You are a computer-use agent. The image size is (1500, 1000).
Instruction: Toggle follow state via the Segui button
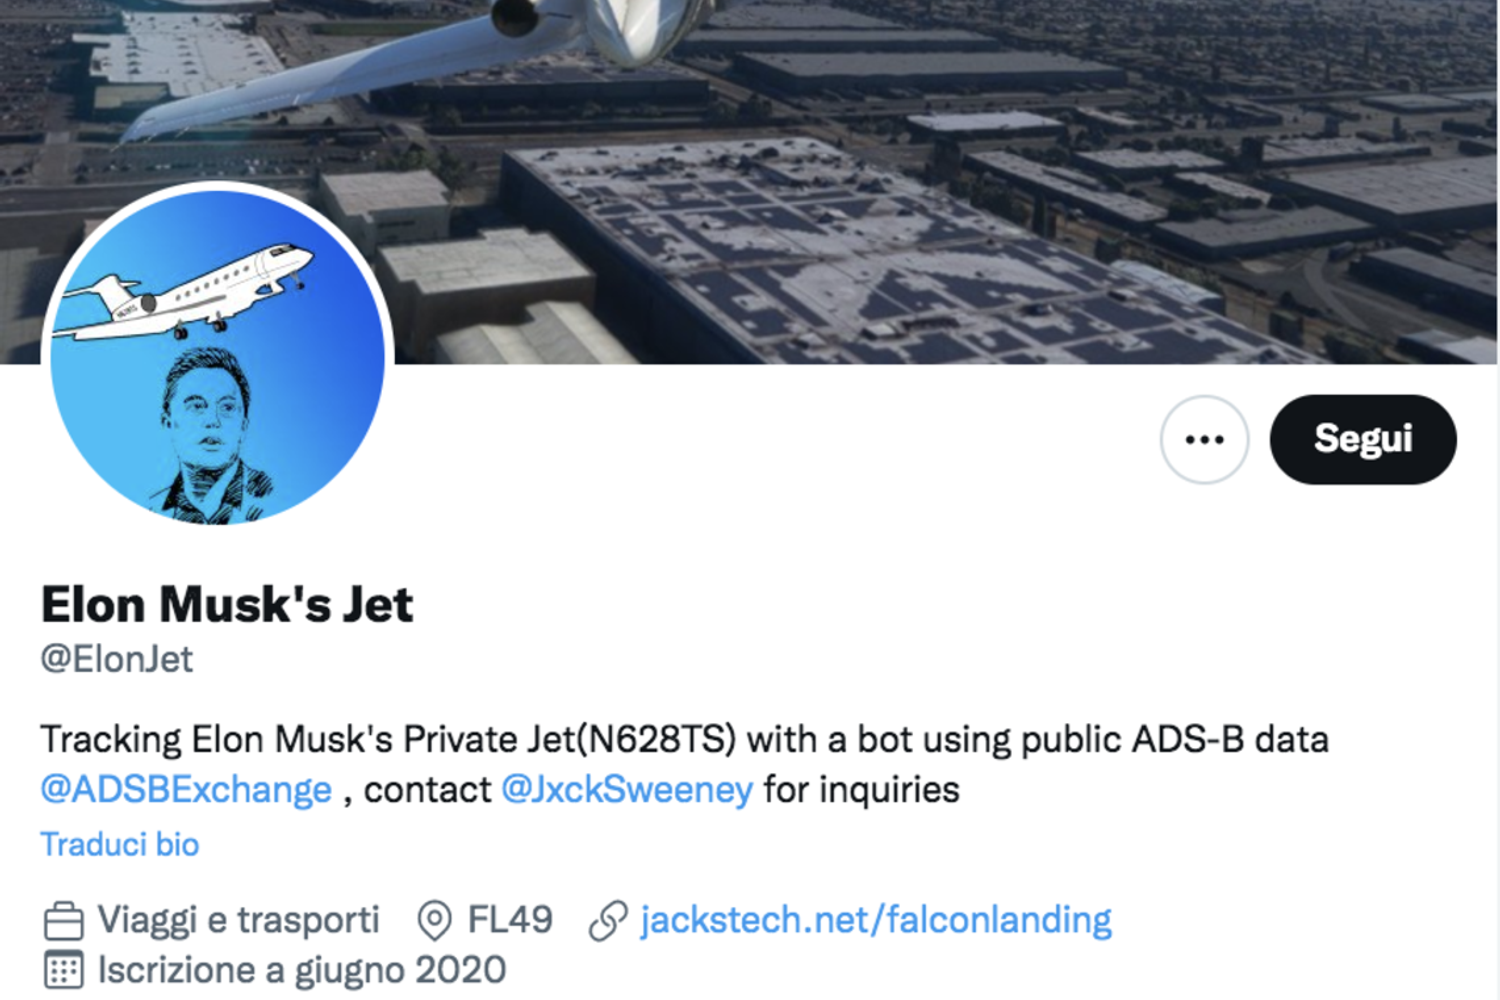(x=1362, y=438)
